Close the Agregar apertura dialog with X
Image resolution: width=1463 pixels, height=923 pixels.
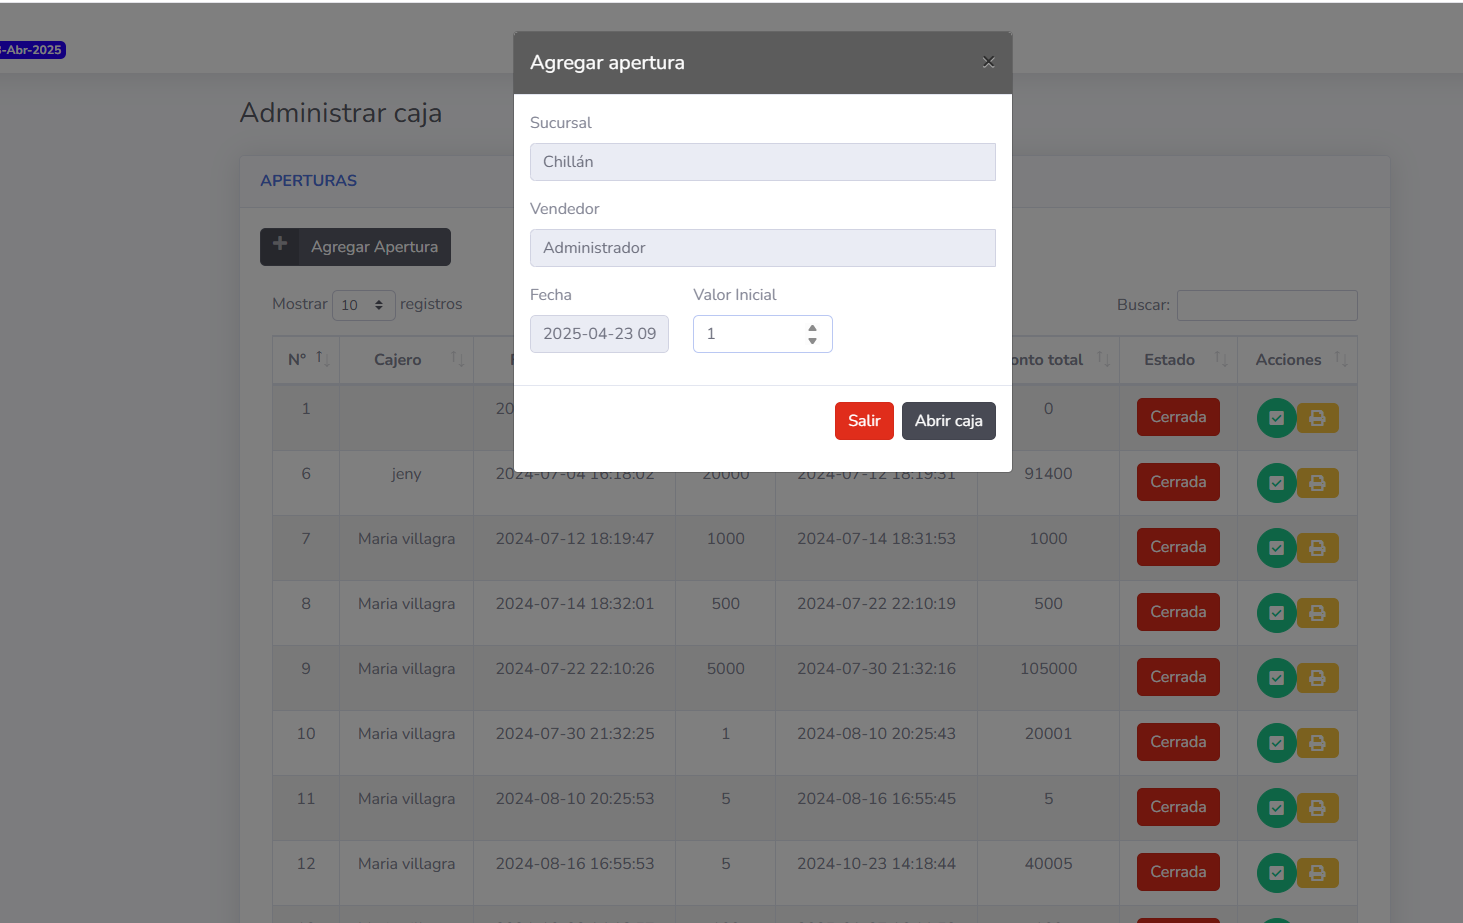988,62
